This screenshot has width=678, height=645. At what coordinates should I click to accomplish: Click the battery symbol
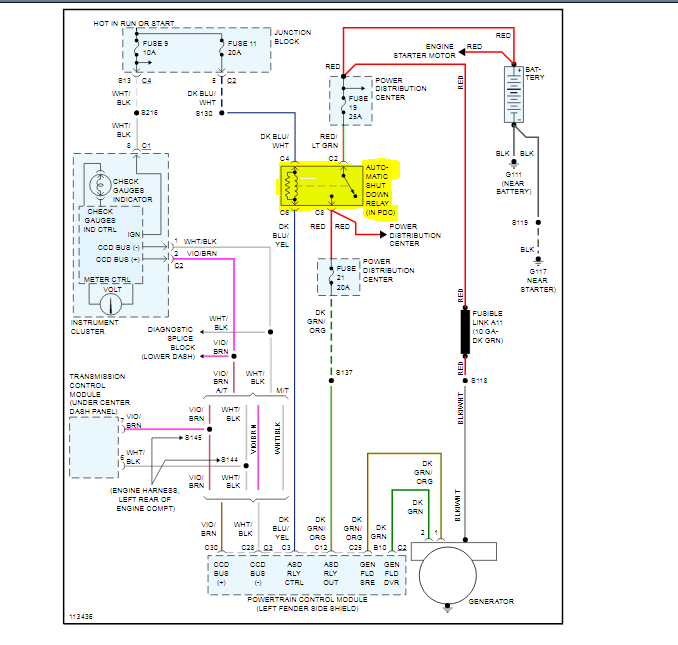(514, 94)
